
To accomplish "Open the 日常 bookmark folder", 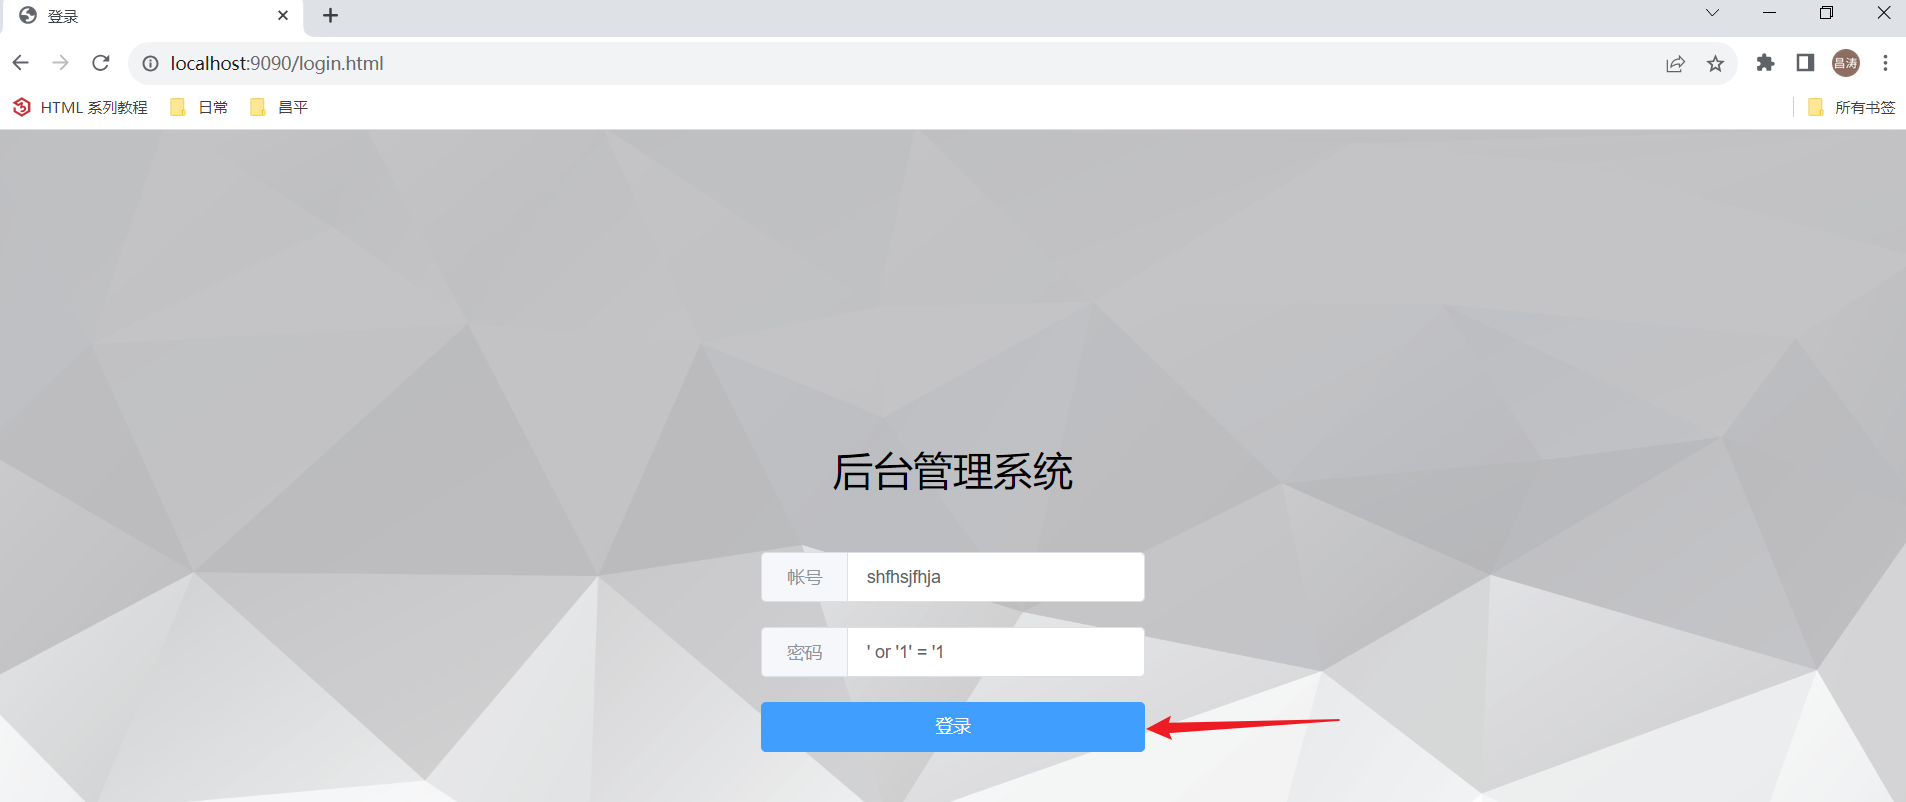I will (x=200, y=107).
